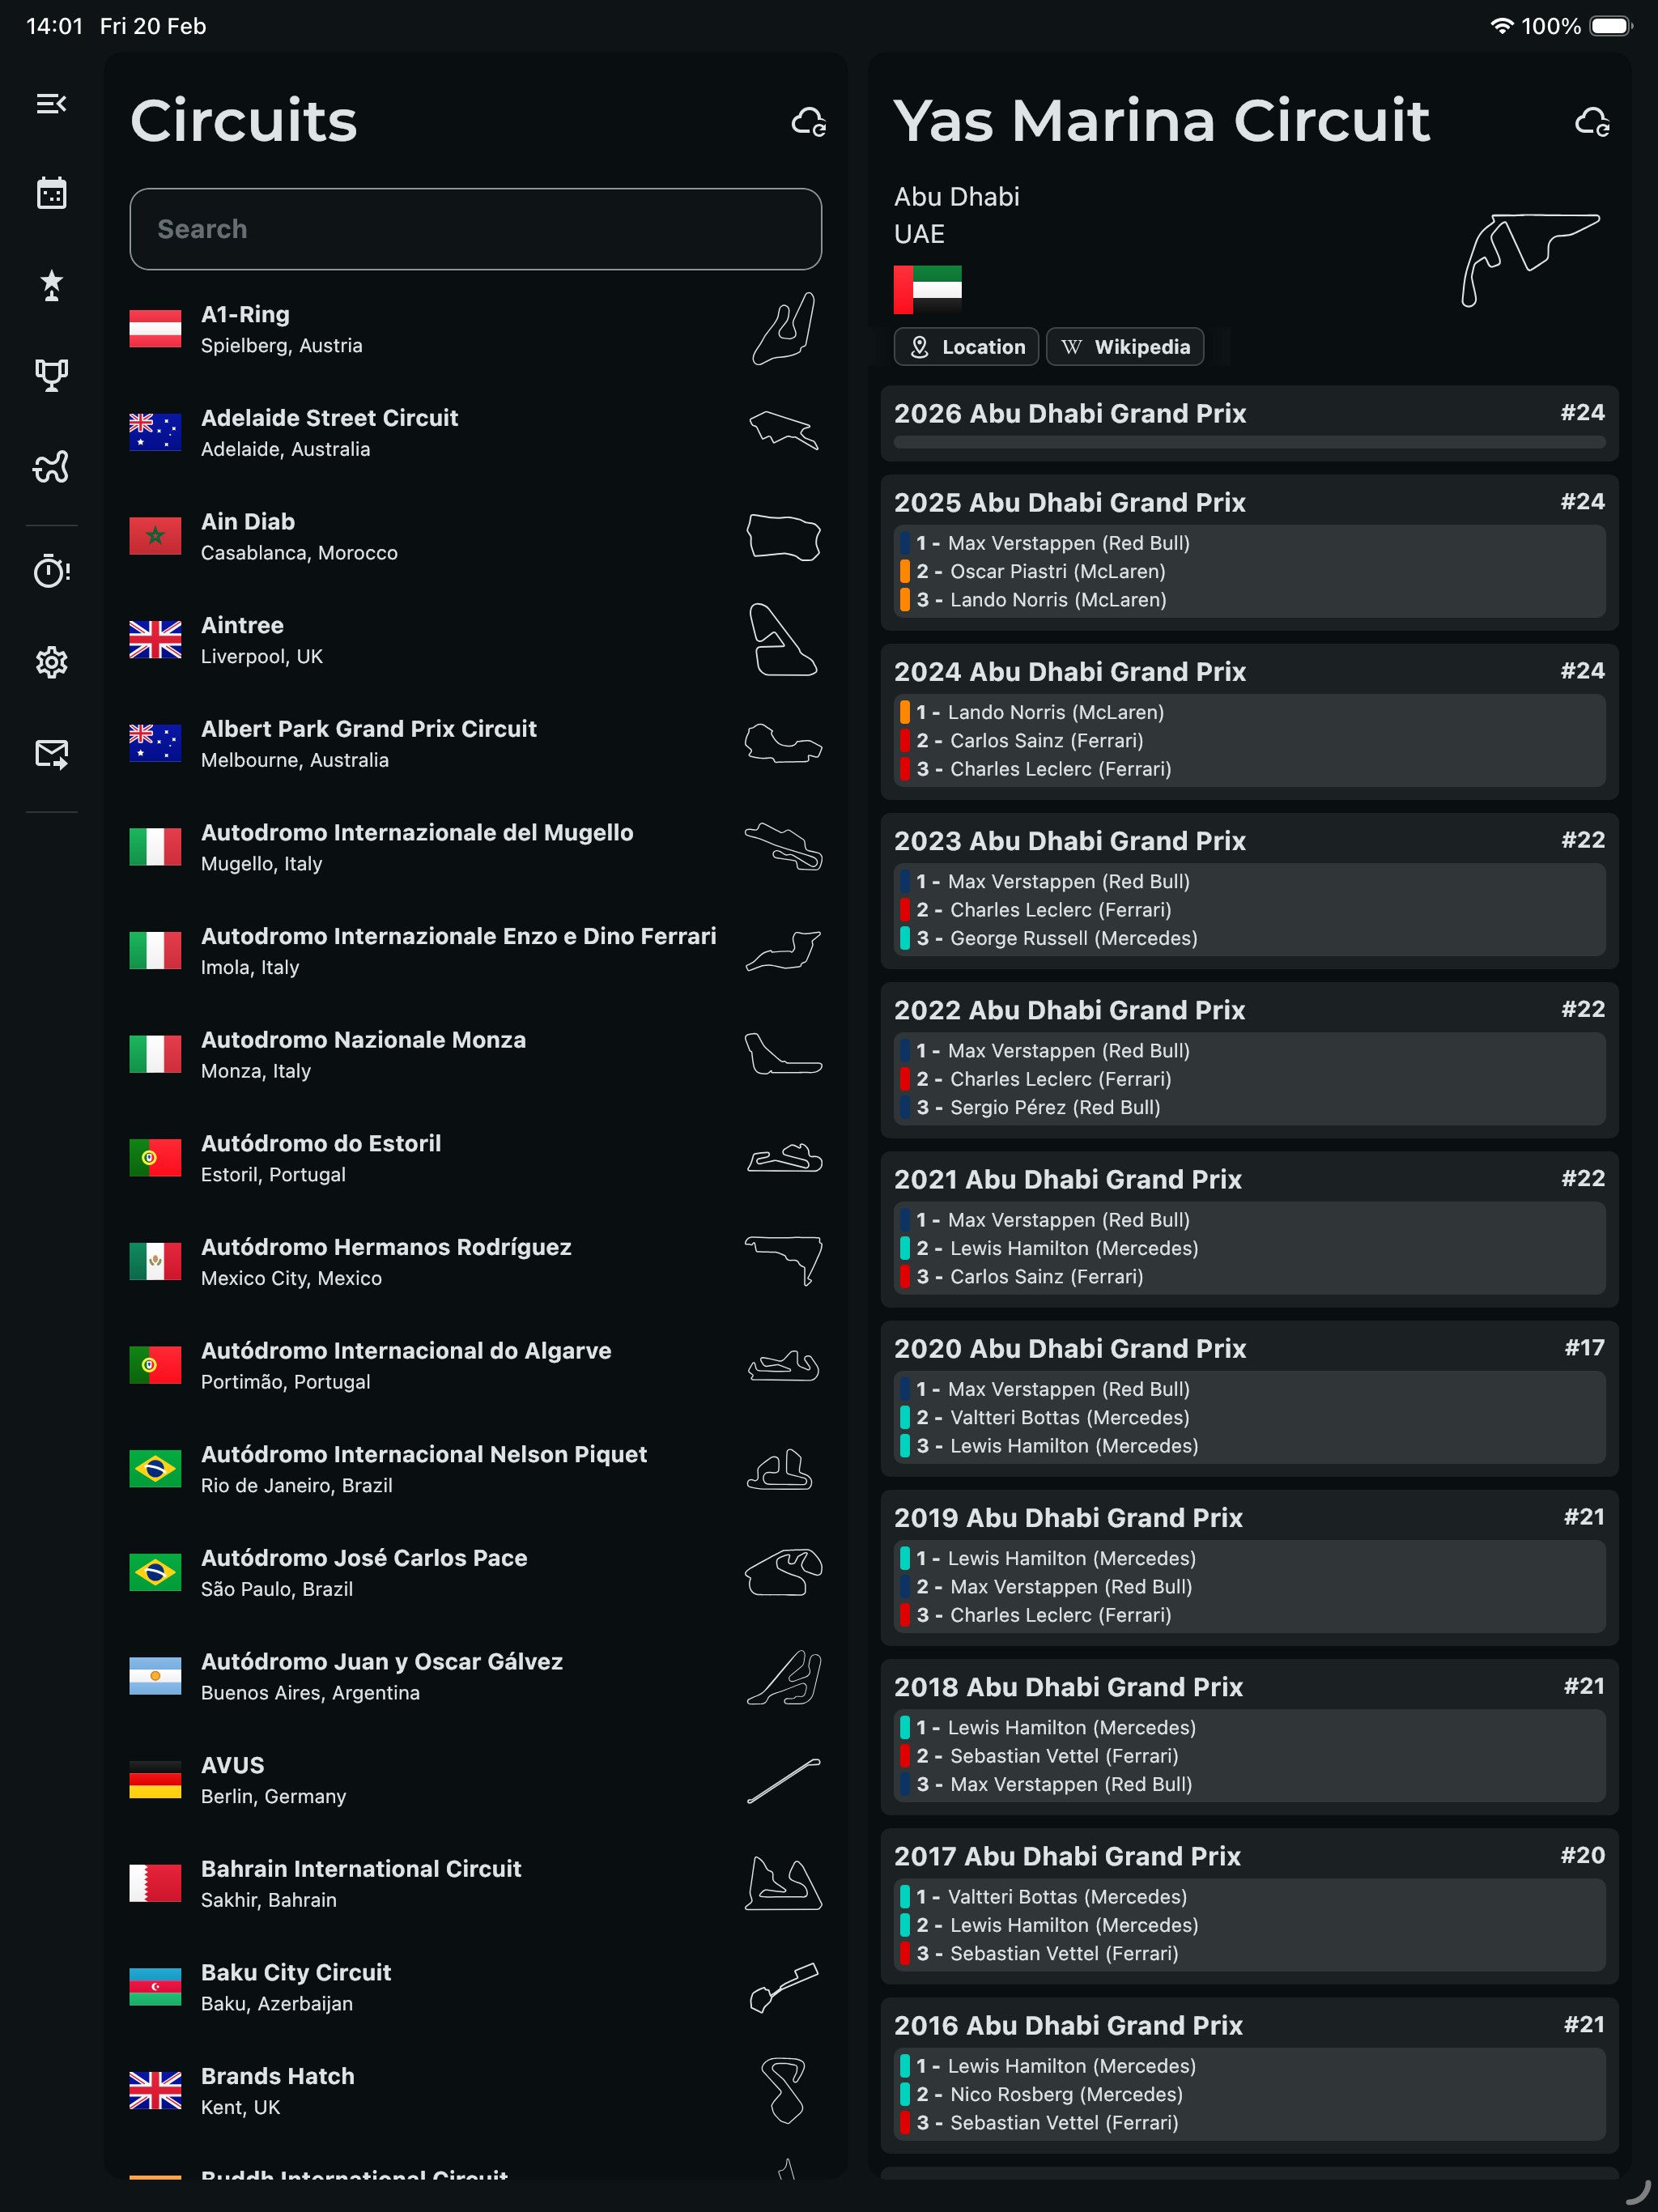Open the 2025 Abu Dhabi Grand Prix

pos(1248,552)
